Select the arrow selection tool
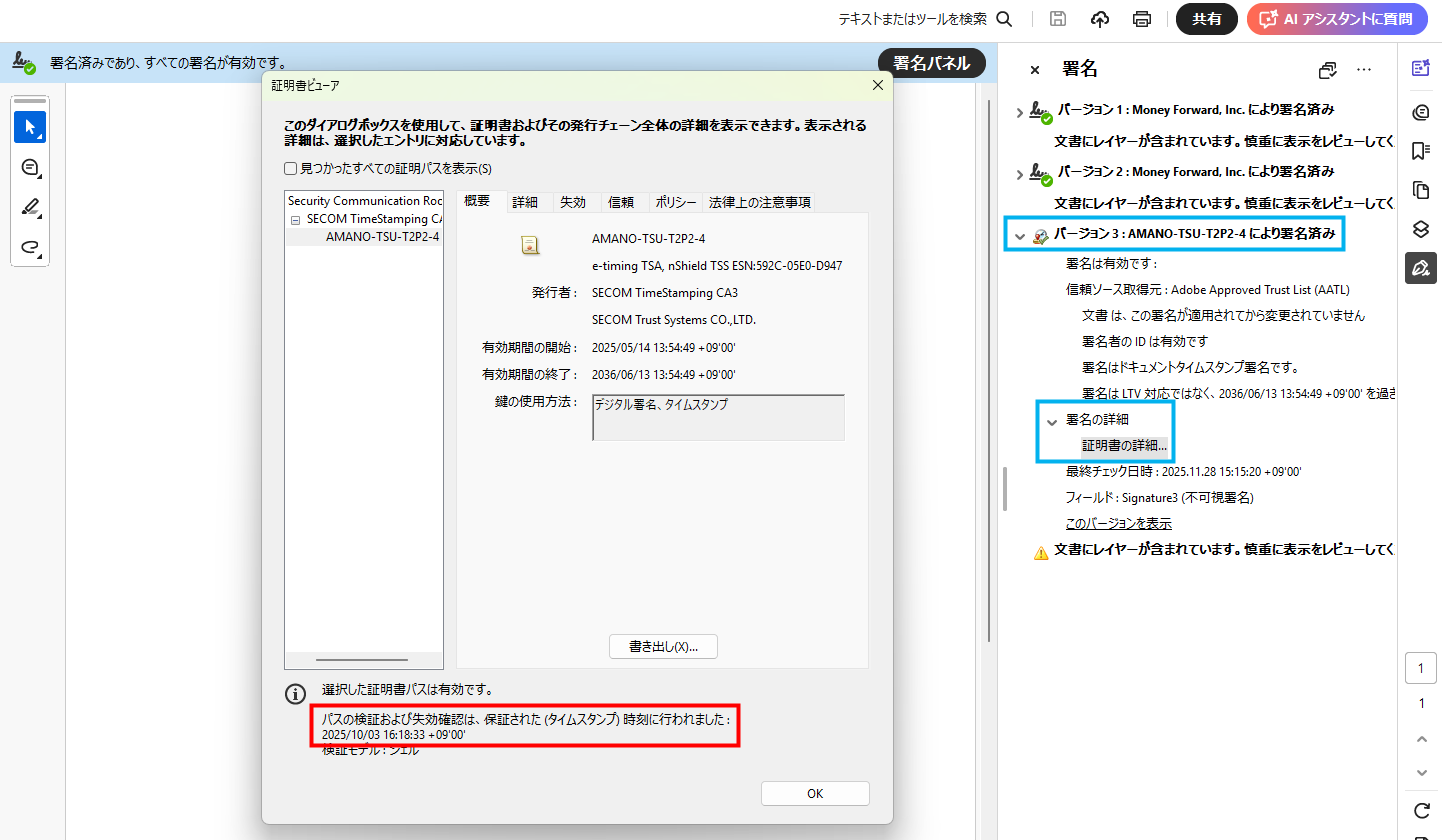This screenshot has height=840, width=1442. point(30,127)
